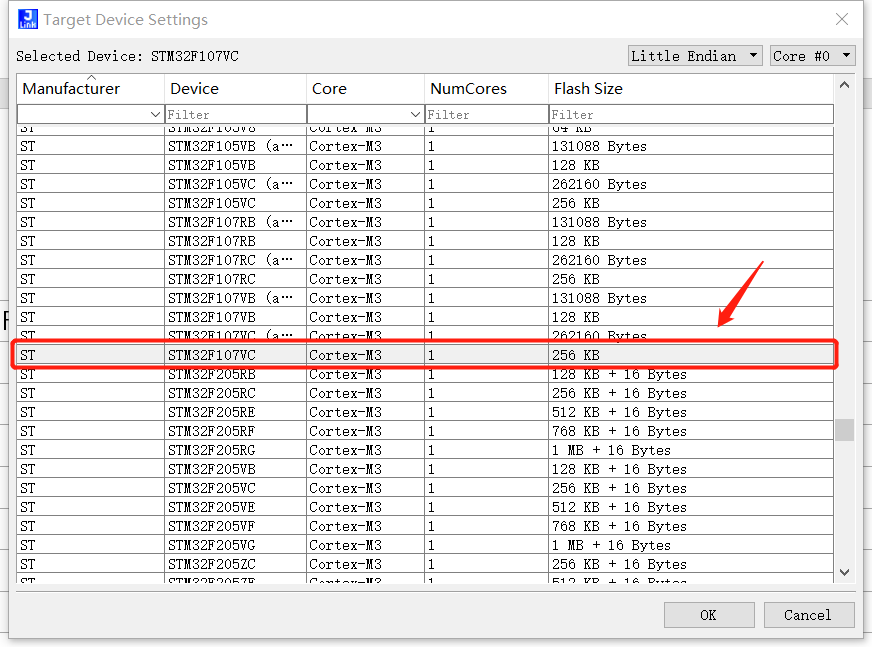Click the 768 KB + 16 Bytes cell for STM32F205RF
872x647 pixels.
[x=691, y=431]
